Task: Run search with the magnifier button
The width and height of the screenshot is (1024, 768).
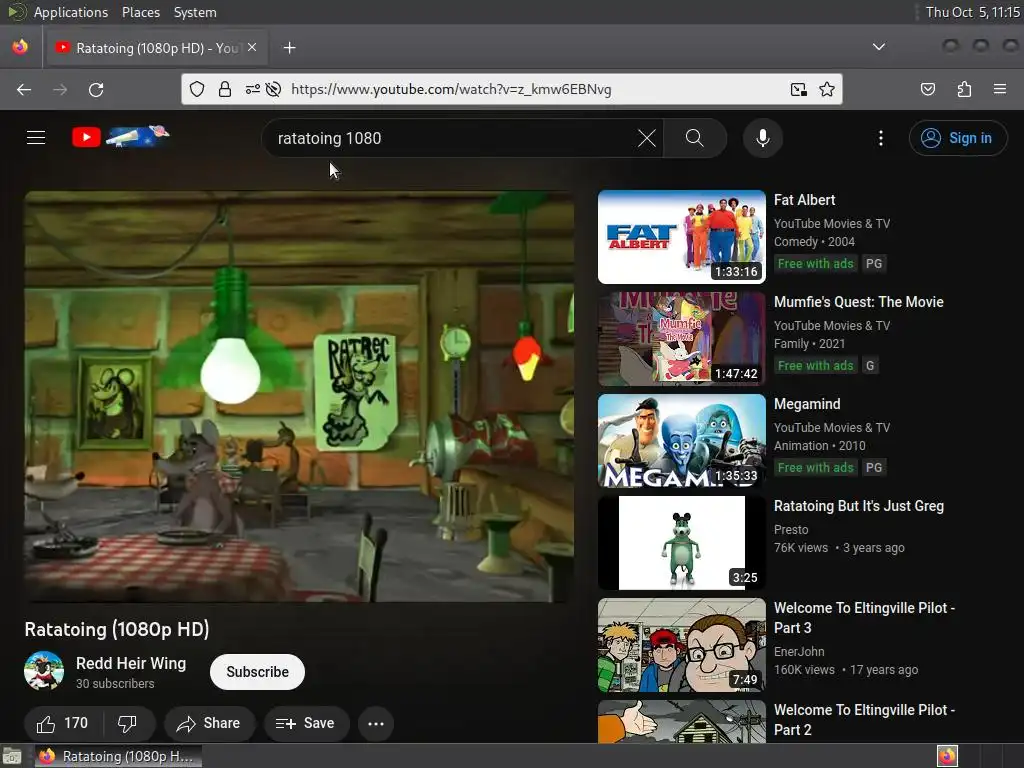Action: pos(695,138)
